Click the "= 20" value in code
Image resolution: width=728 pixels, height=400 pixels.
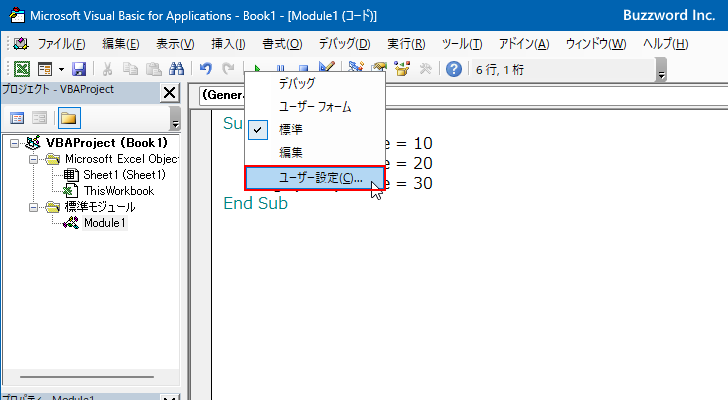pos(414,163)
